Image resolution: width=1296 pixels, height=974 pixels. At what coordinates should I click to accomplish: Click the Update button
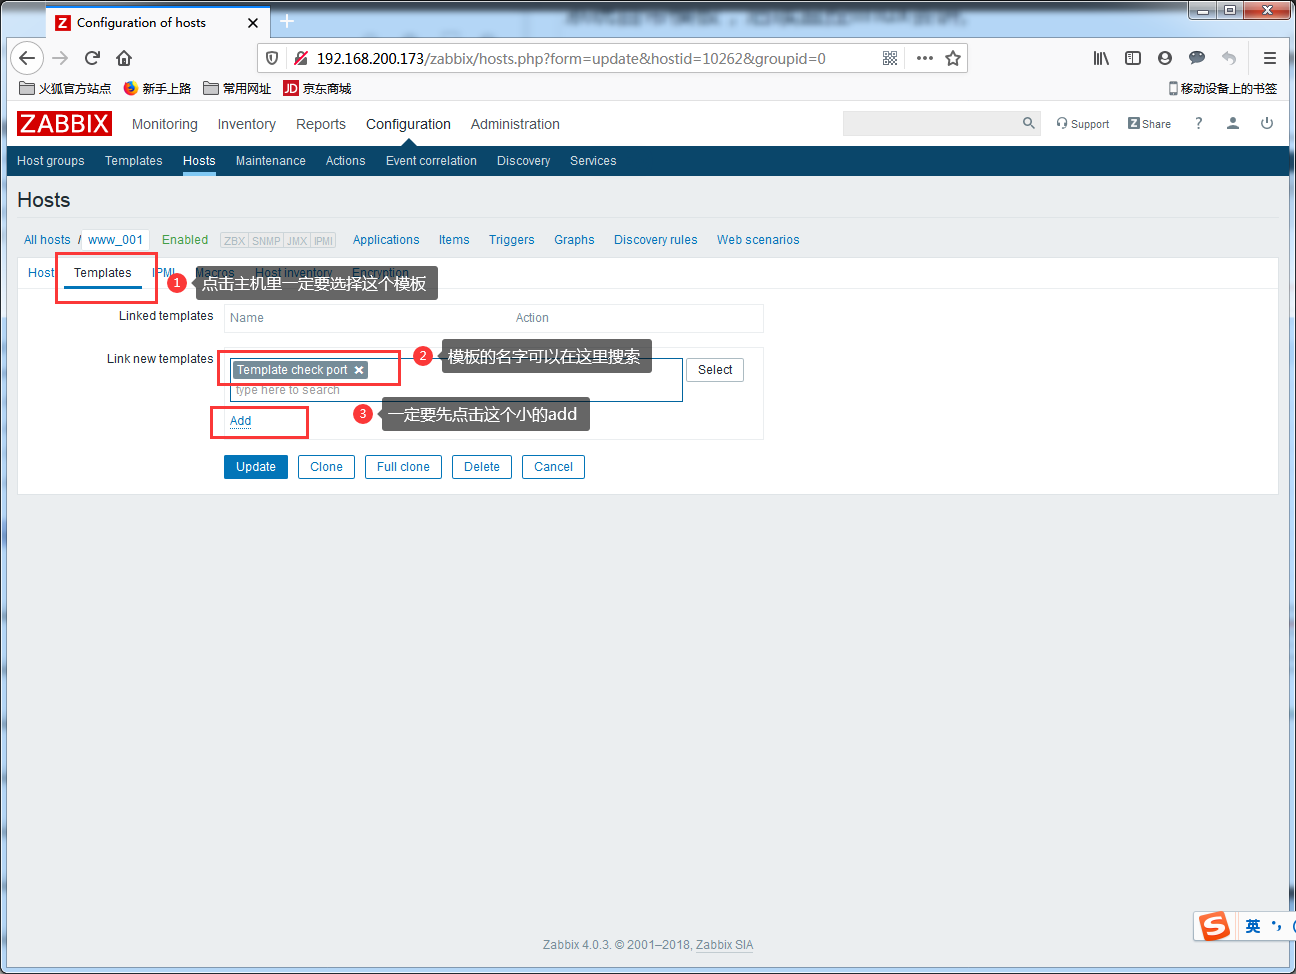point(256,467)
